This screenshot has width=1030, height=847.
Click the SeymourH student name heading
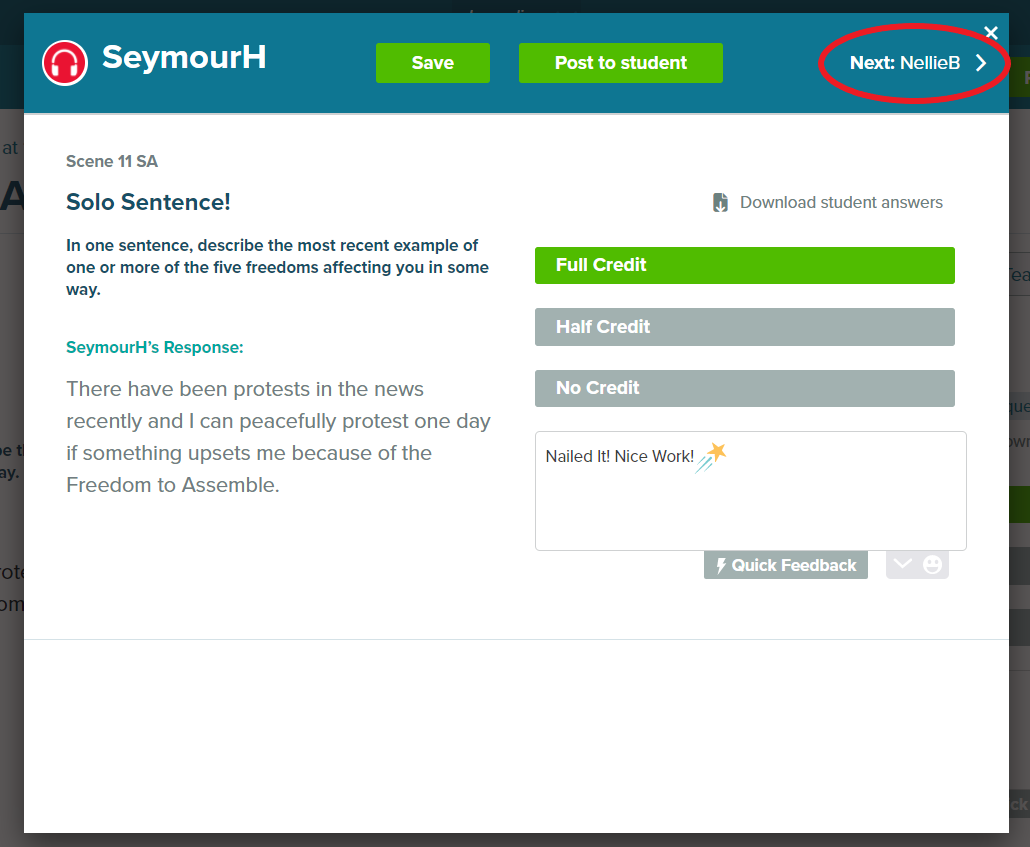pos(184,58)
